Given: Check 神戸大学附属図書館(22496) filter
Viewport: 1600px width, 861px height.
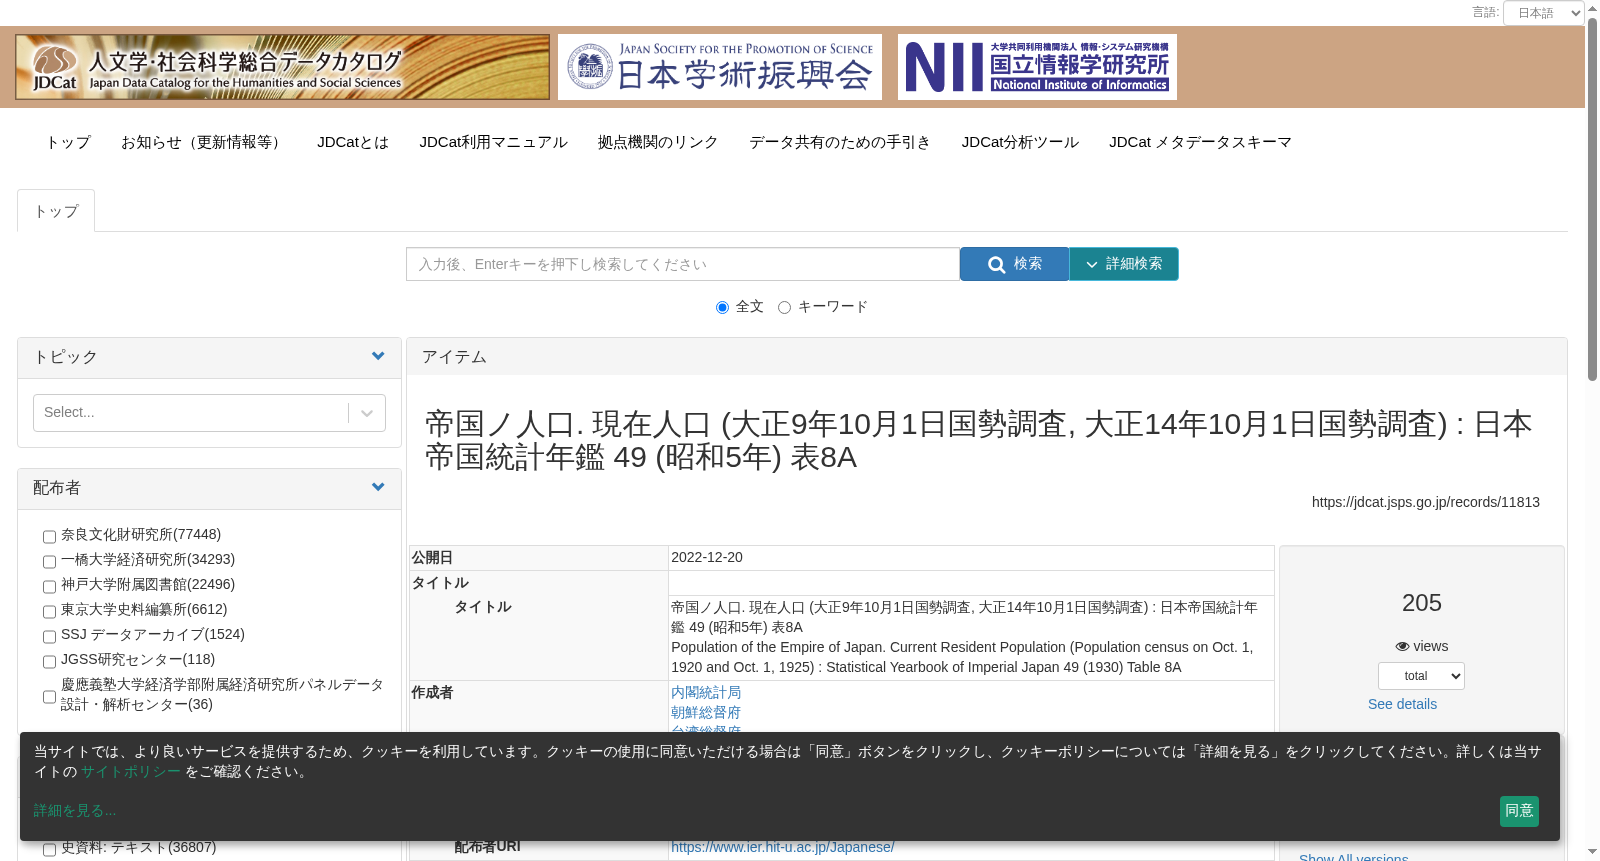Looking at the screenshot, I should click(49, 587).
